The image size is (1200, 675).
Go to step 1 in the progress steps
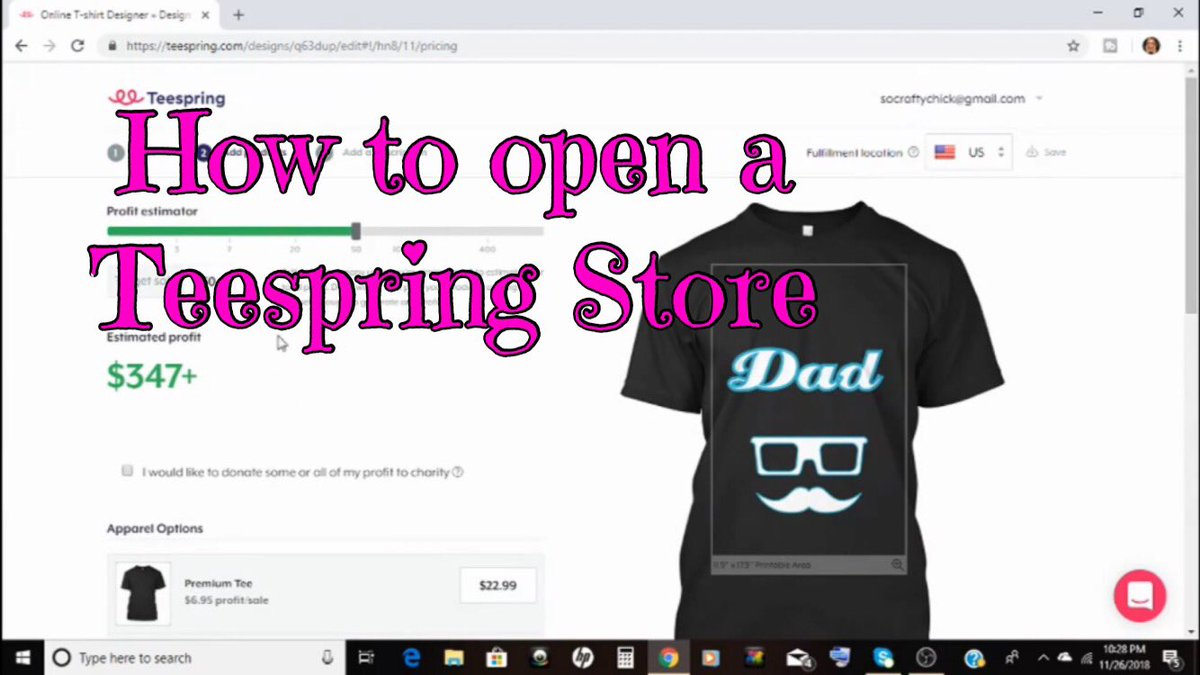(x=116, y=153)
